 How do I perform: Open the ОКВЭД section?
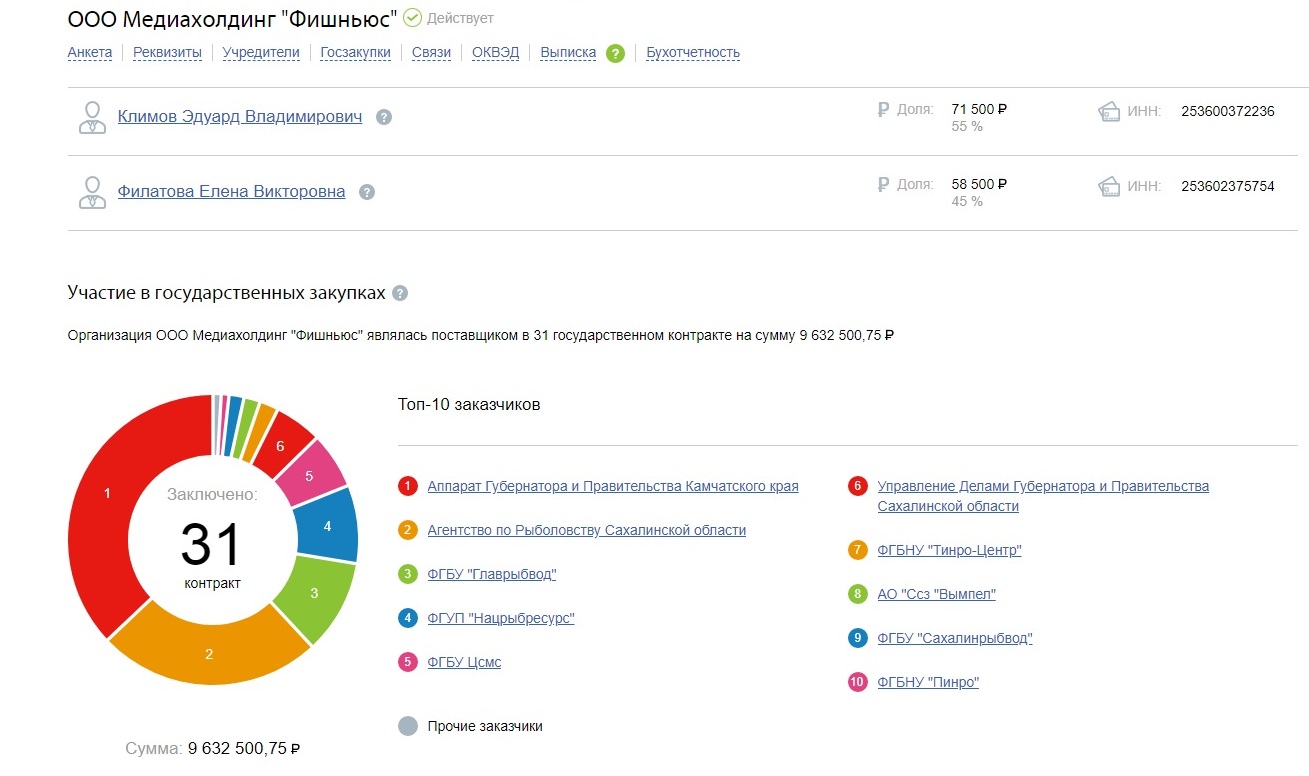(x=496, y=53)
